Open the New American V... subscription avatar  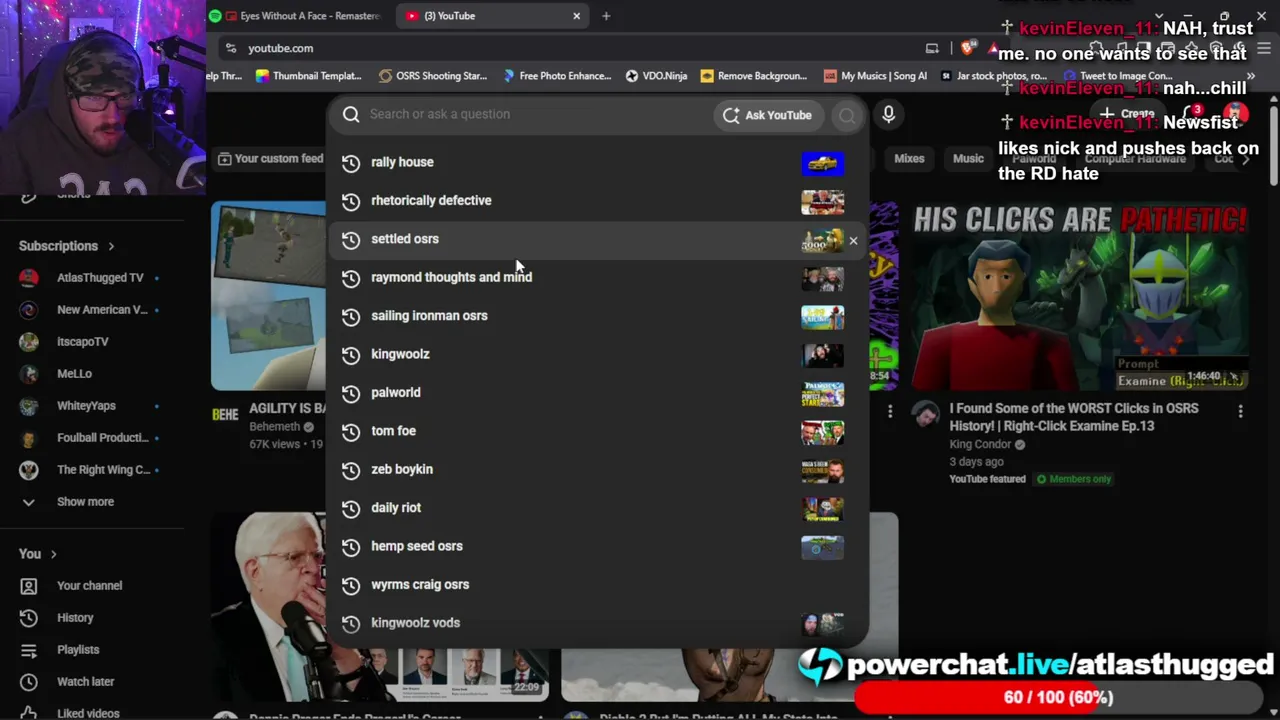(29, 310)
